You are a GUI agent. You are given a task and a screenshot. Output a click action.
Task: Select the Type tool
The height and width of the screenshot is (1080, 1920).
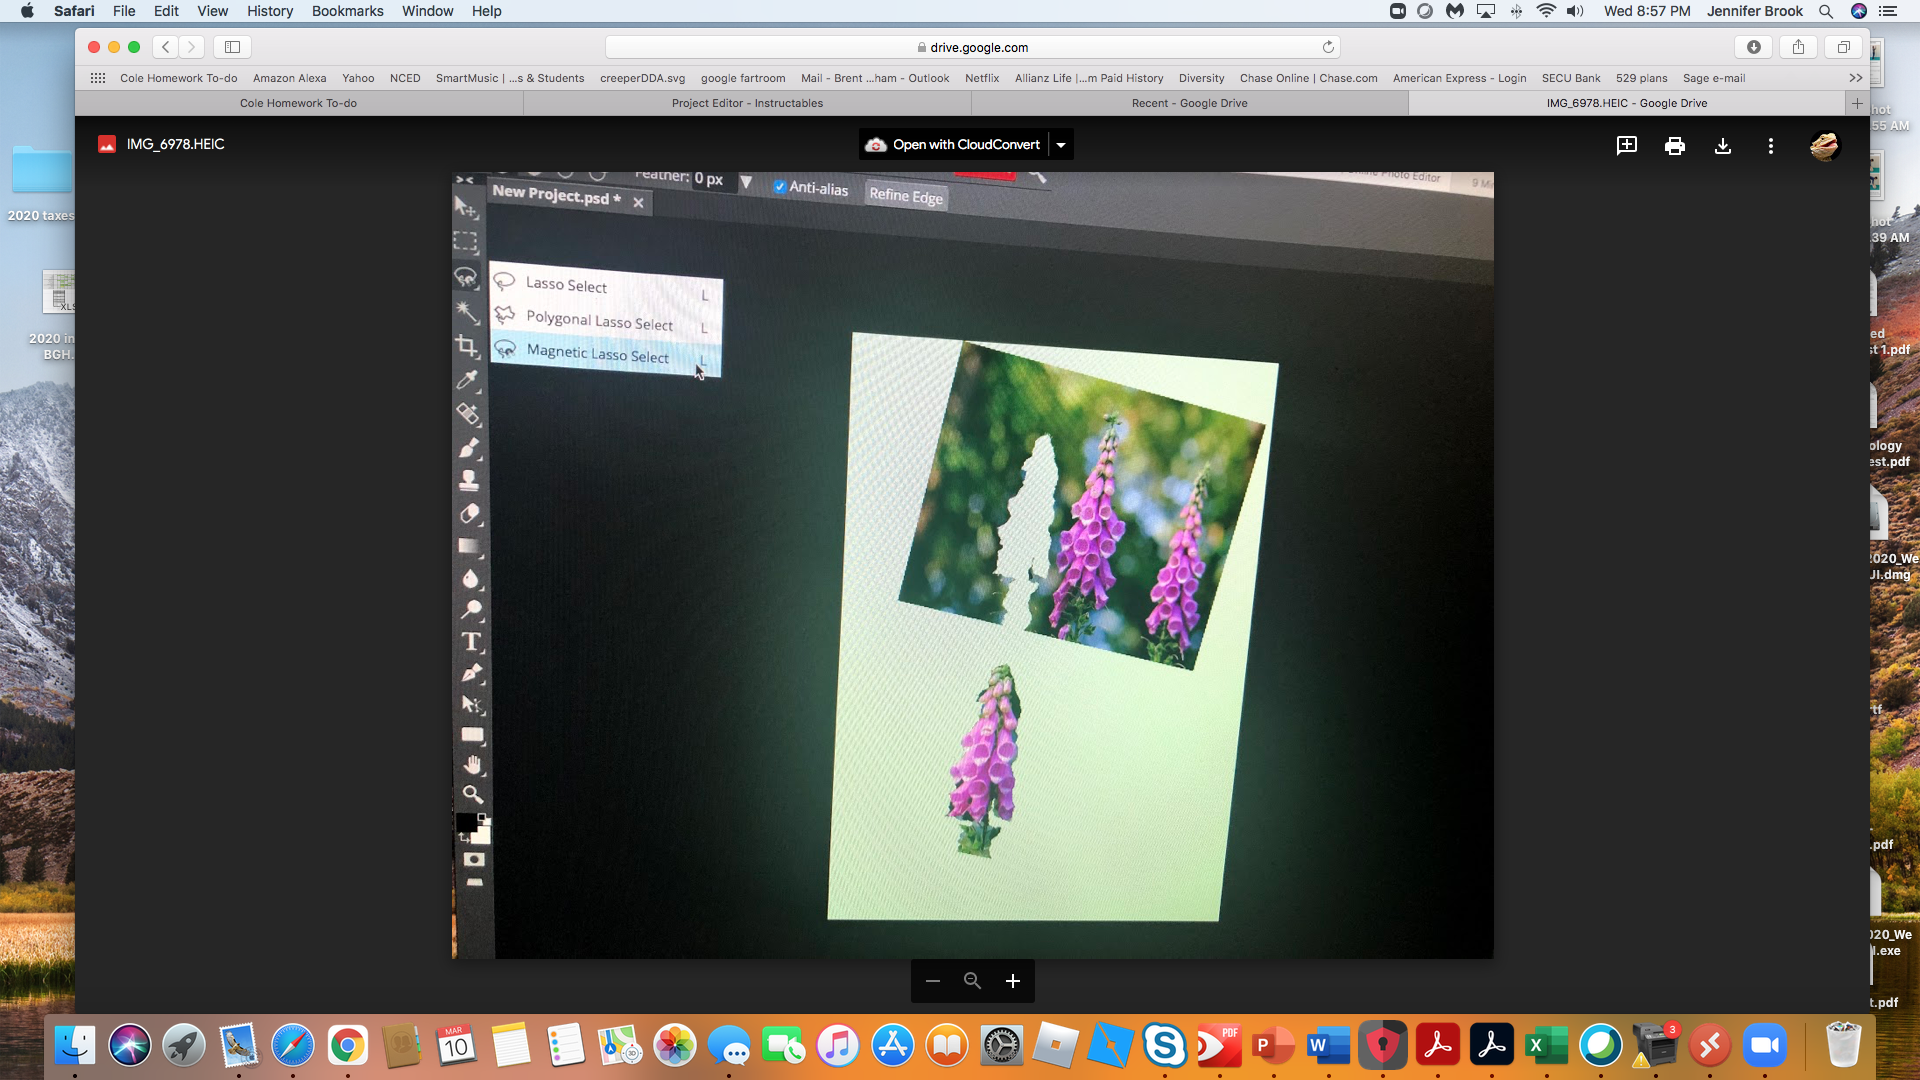472,643
